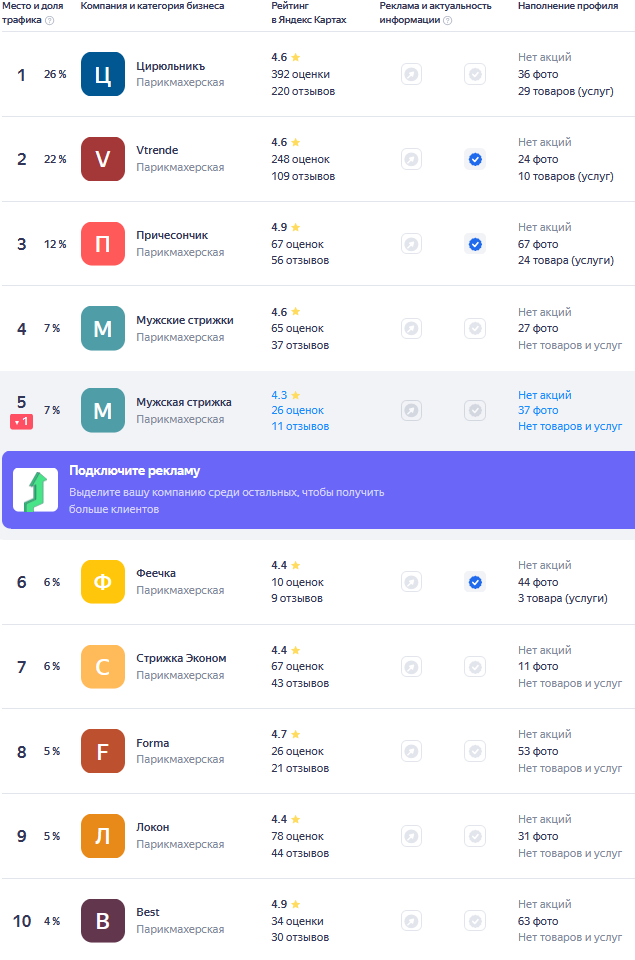
Task: Click the Феечка yellow Ф logo
Action: pyautogui.click(x=103, y=582)
